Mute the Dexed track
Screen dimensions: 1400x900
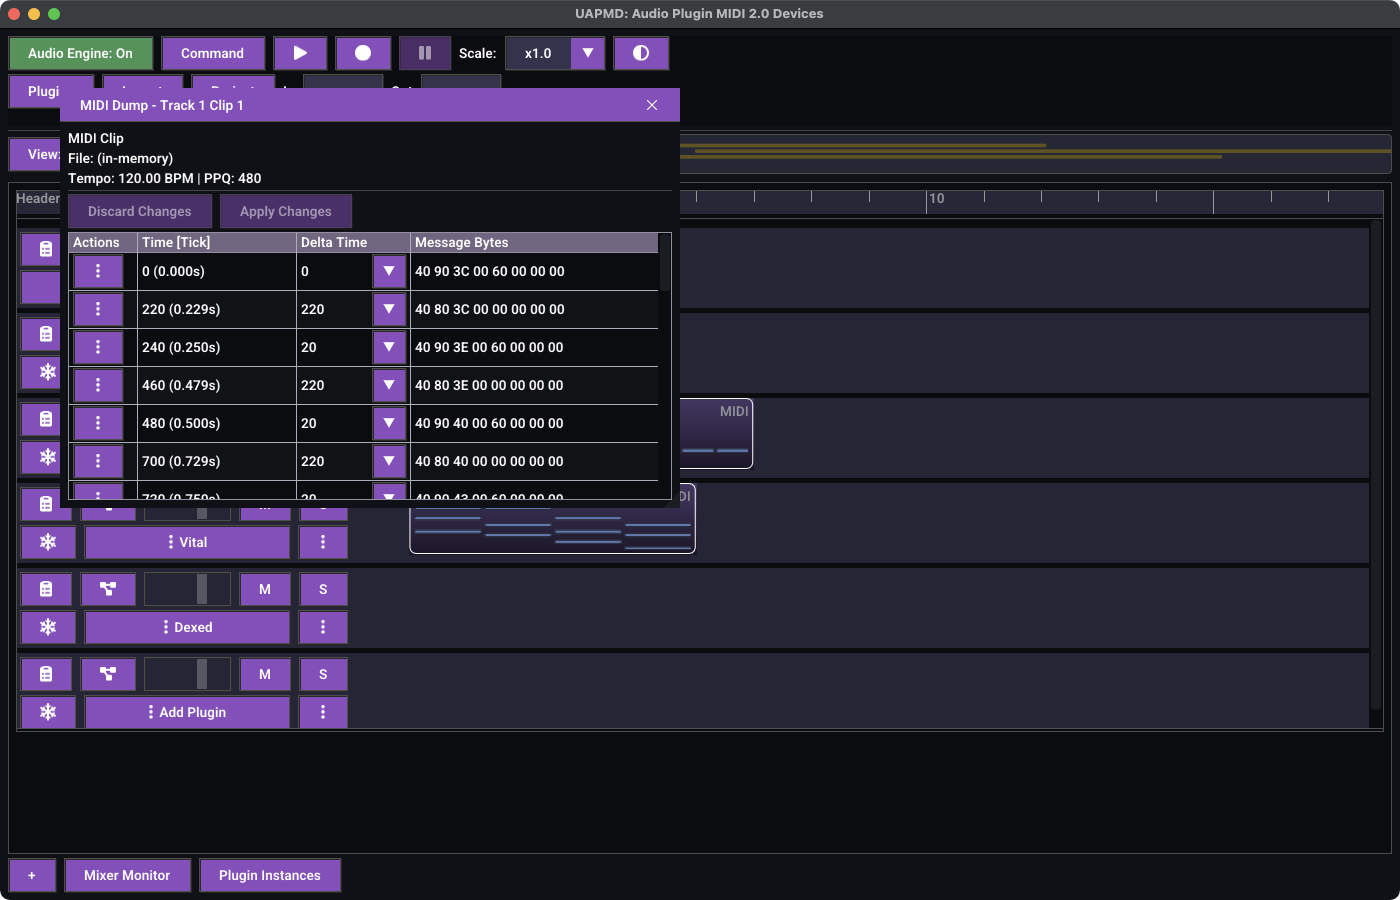click(265, 589)
